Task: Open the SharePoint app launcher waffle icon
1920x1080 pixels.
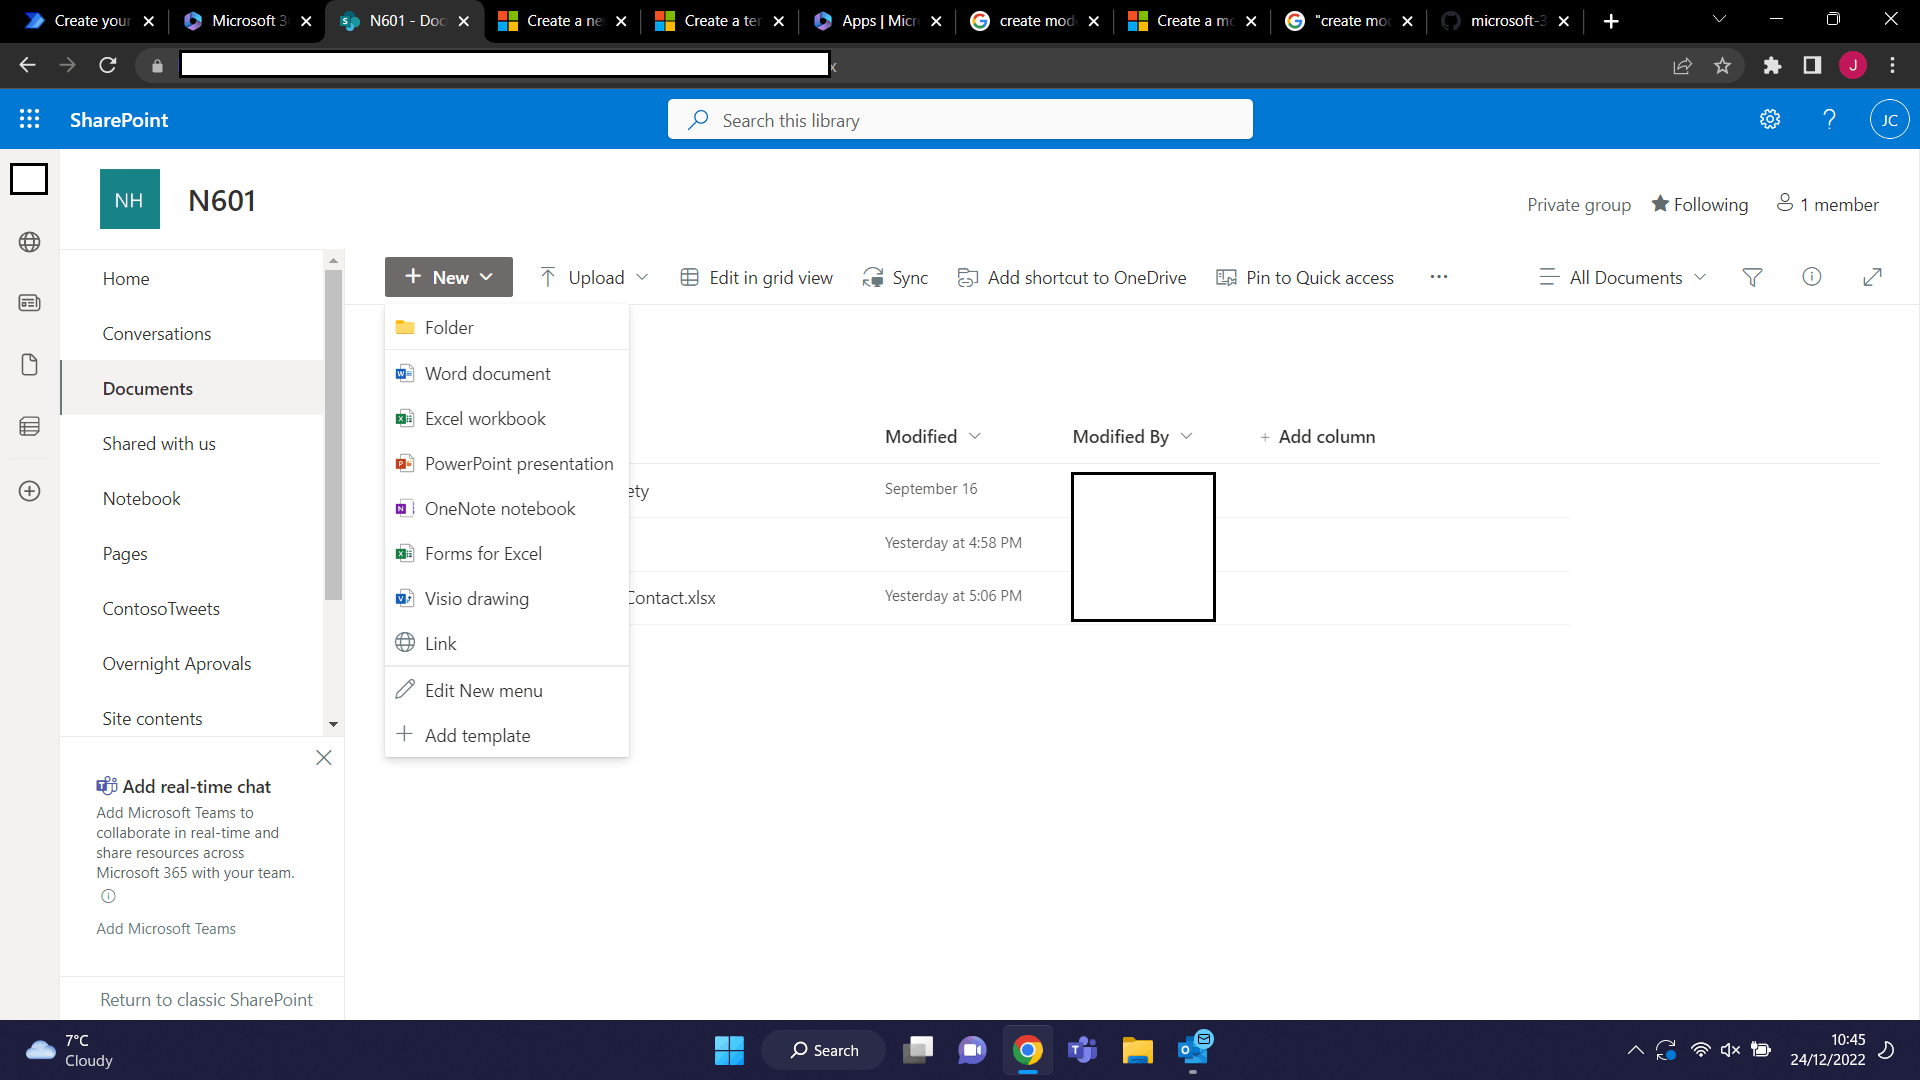Action: click(x=30, y=119)
